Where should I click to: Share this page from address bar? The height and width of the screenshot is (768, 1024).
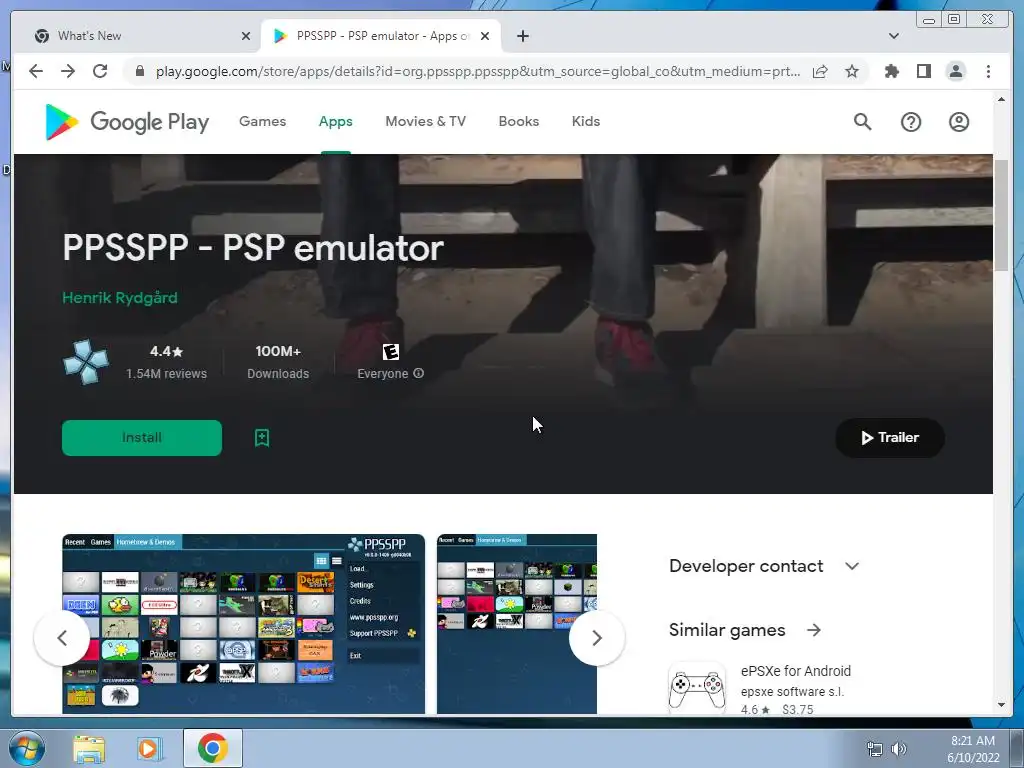(820, 71)
